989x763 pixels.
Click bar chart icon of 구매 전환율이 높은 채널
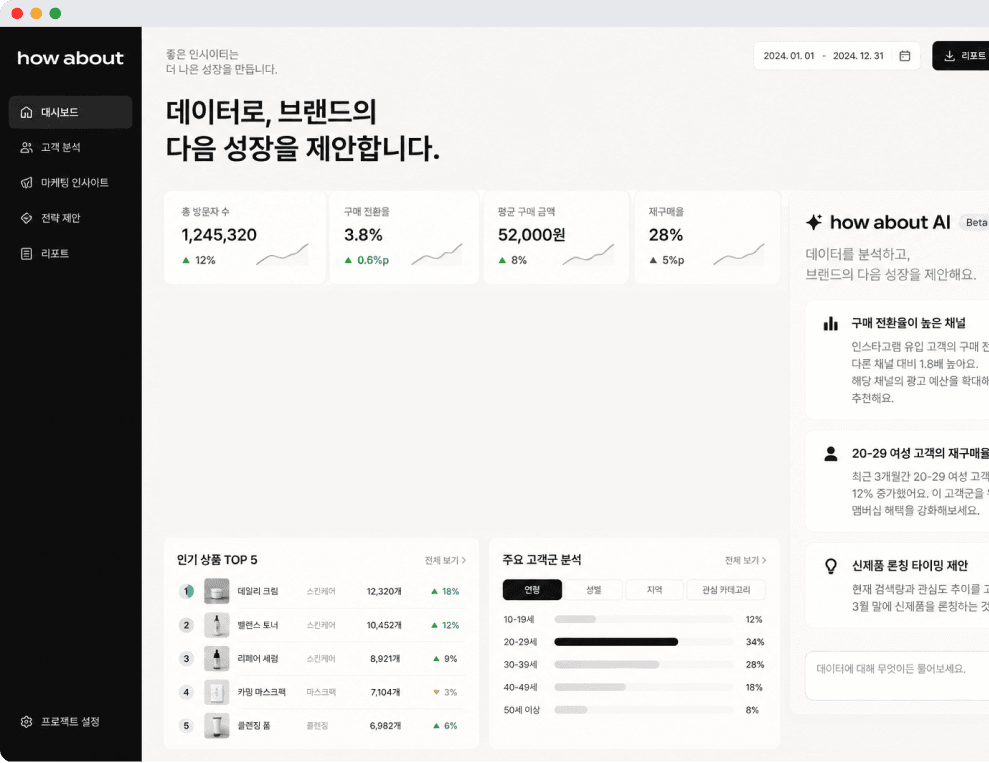click(831, 323)
